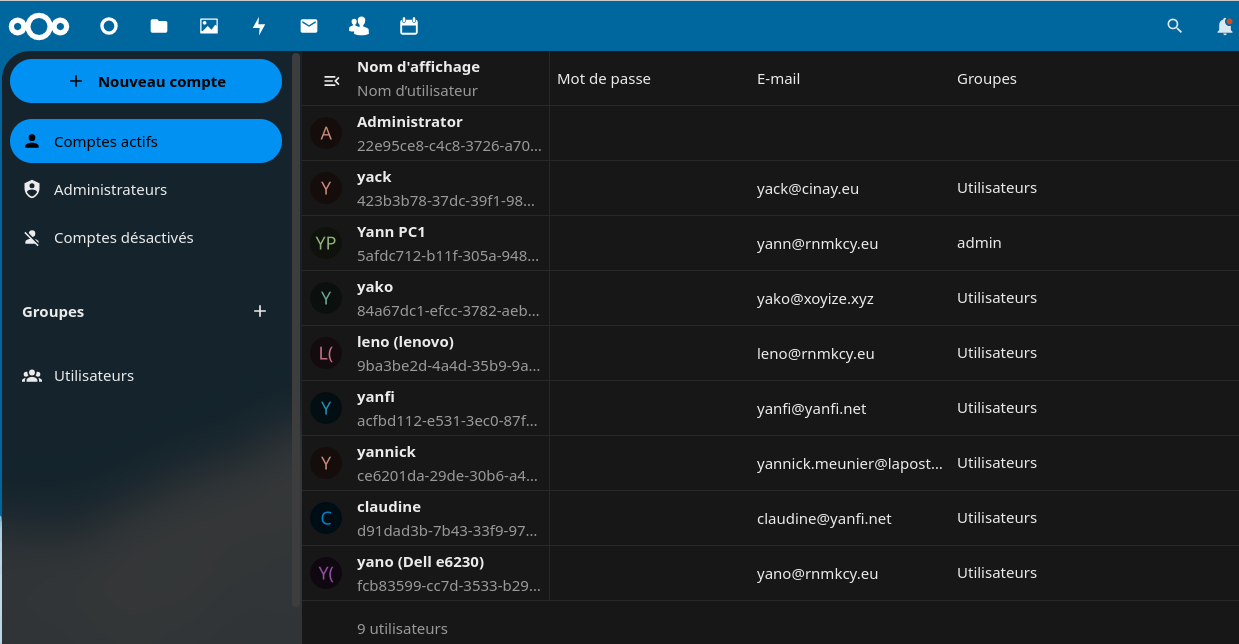Image resolution: width=1239 pixels, height=644 pixels.
Task: Open the Mail envelope icon
Action: (309, 26)
